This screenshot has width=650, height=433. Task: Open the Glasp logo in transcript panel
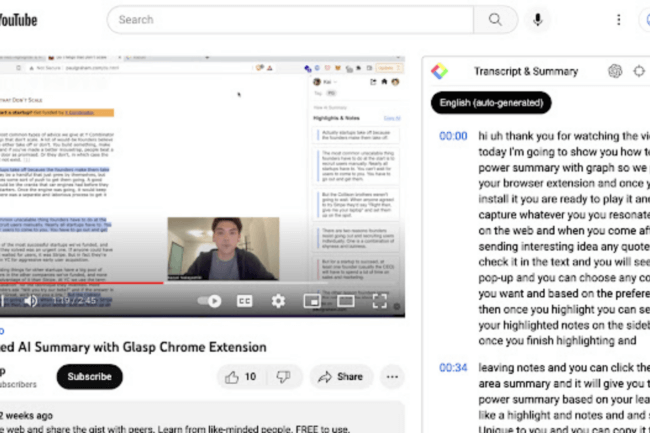click(x=439, y=71)
